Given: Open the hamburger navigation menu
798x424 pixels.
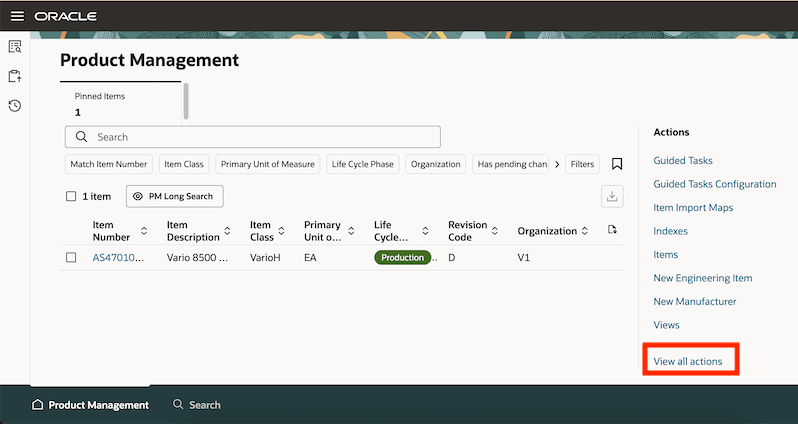Looking at the screenshot, I should click(17, 16).
